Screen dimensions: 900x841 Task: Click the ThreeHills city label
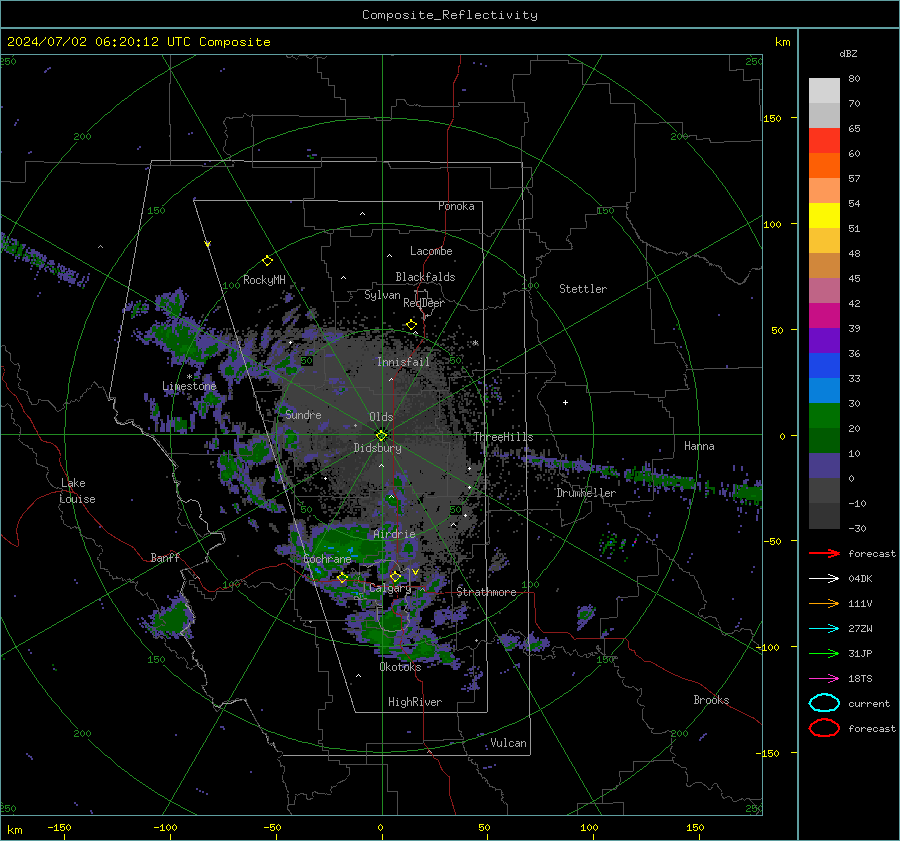tap(503, 437)
